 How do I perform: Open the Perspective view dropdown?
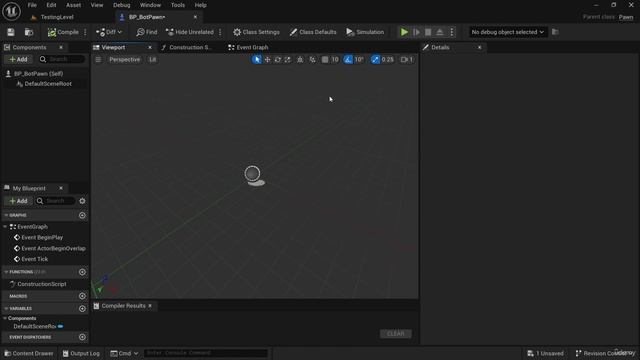pyautogui.click(x=124, y=60)
